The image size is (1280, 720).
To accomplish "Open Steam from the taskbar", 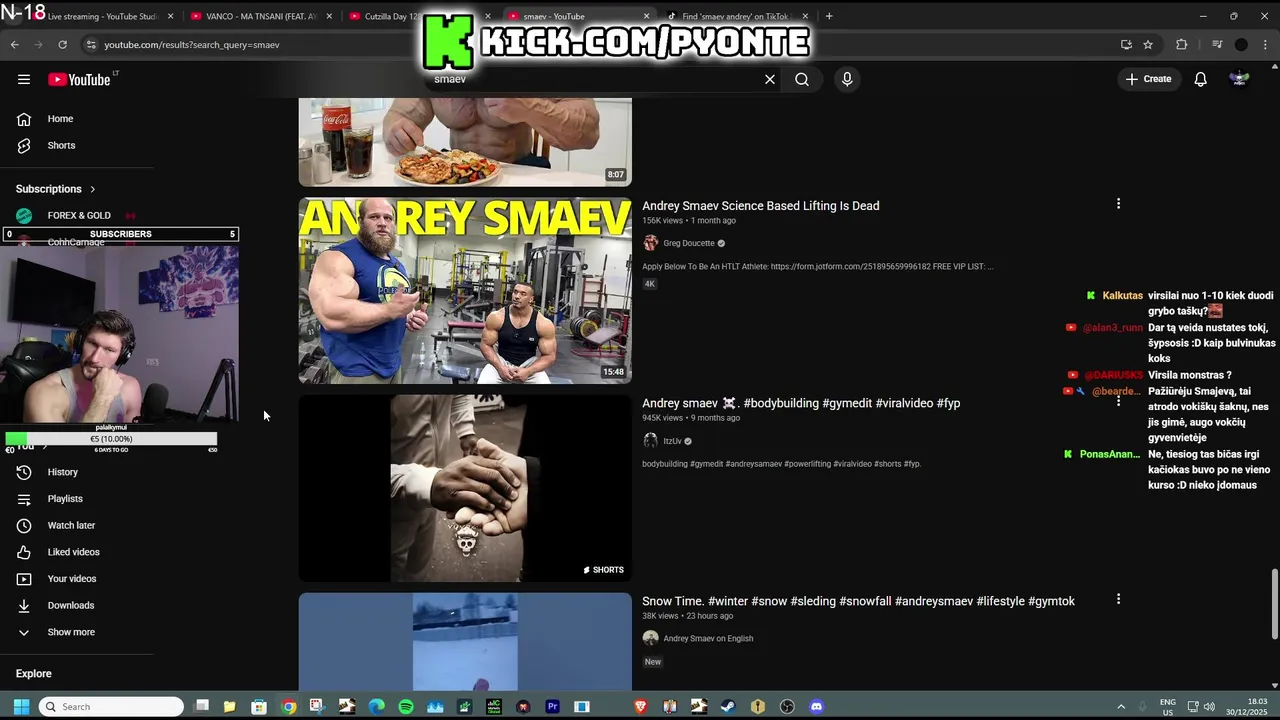I will pos(728,706).
